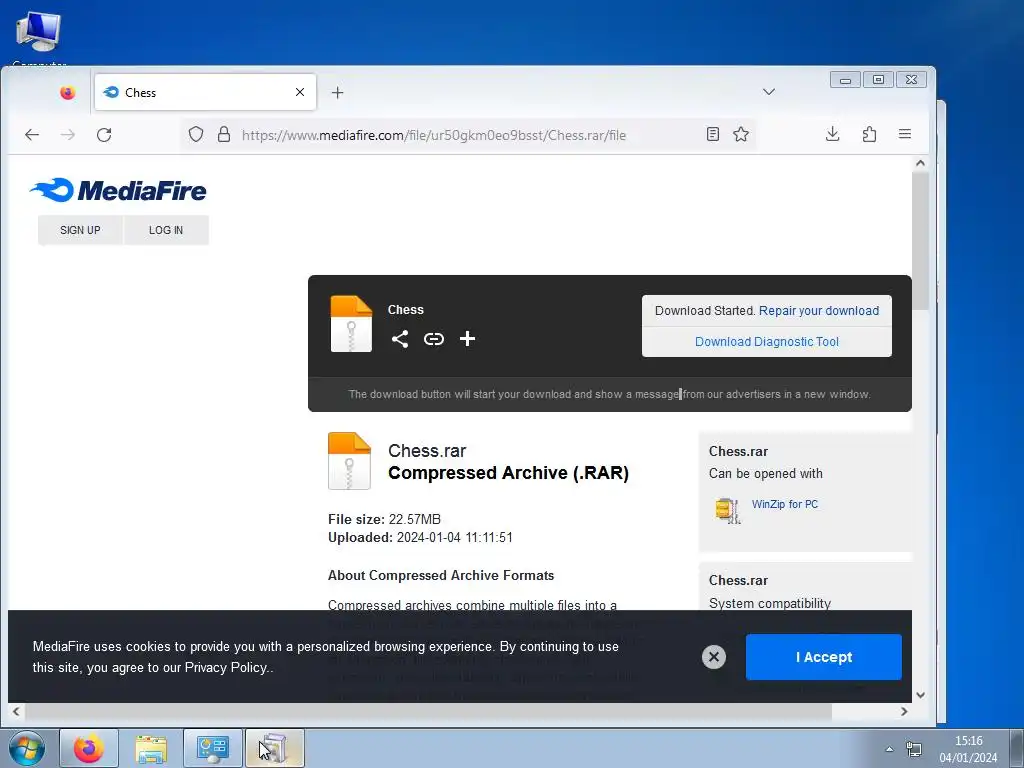Close the Chess tab
Screen dimensions: 1024x768
300,92
